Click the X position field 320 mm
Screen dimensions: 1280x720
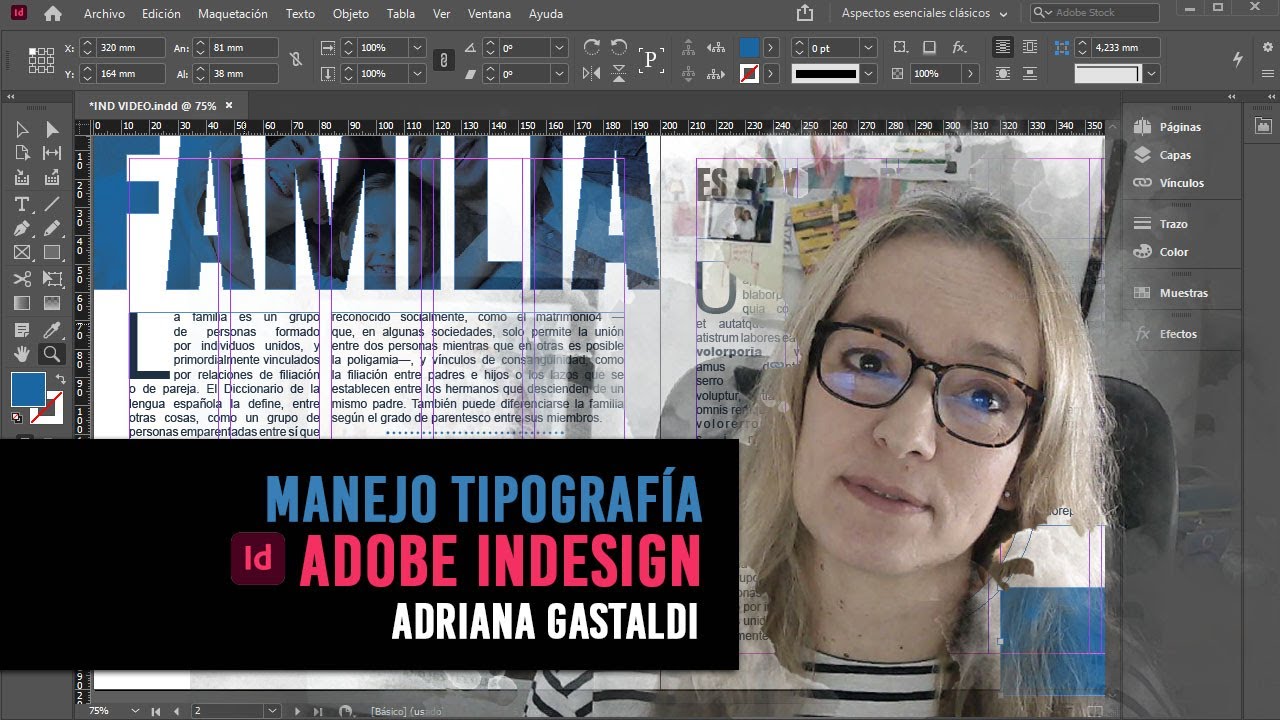[x=129, y=48]
